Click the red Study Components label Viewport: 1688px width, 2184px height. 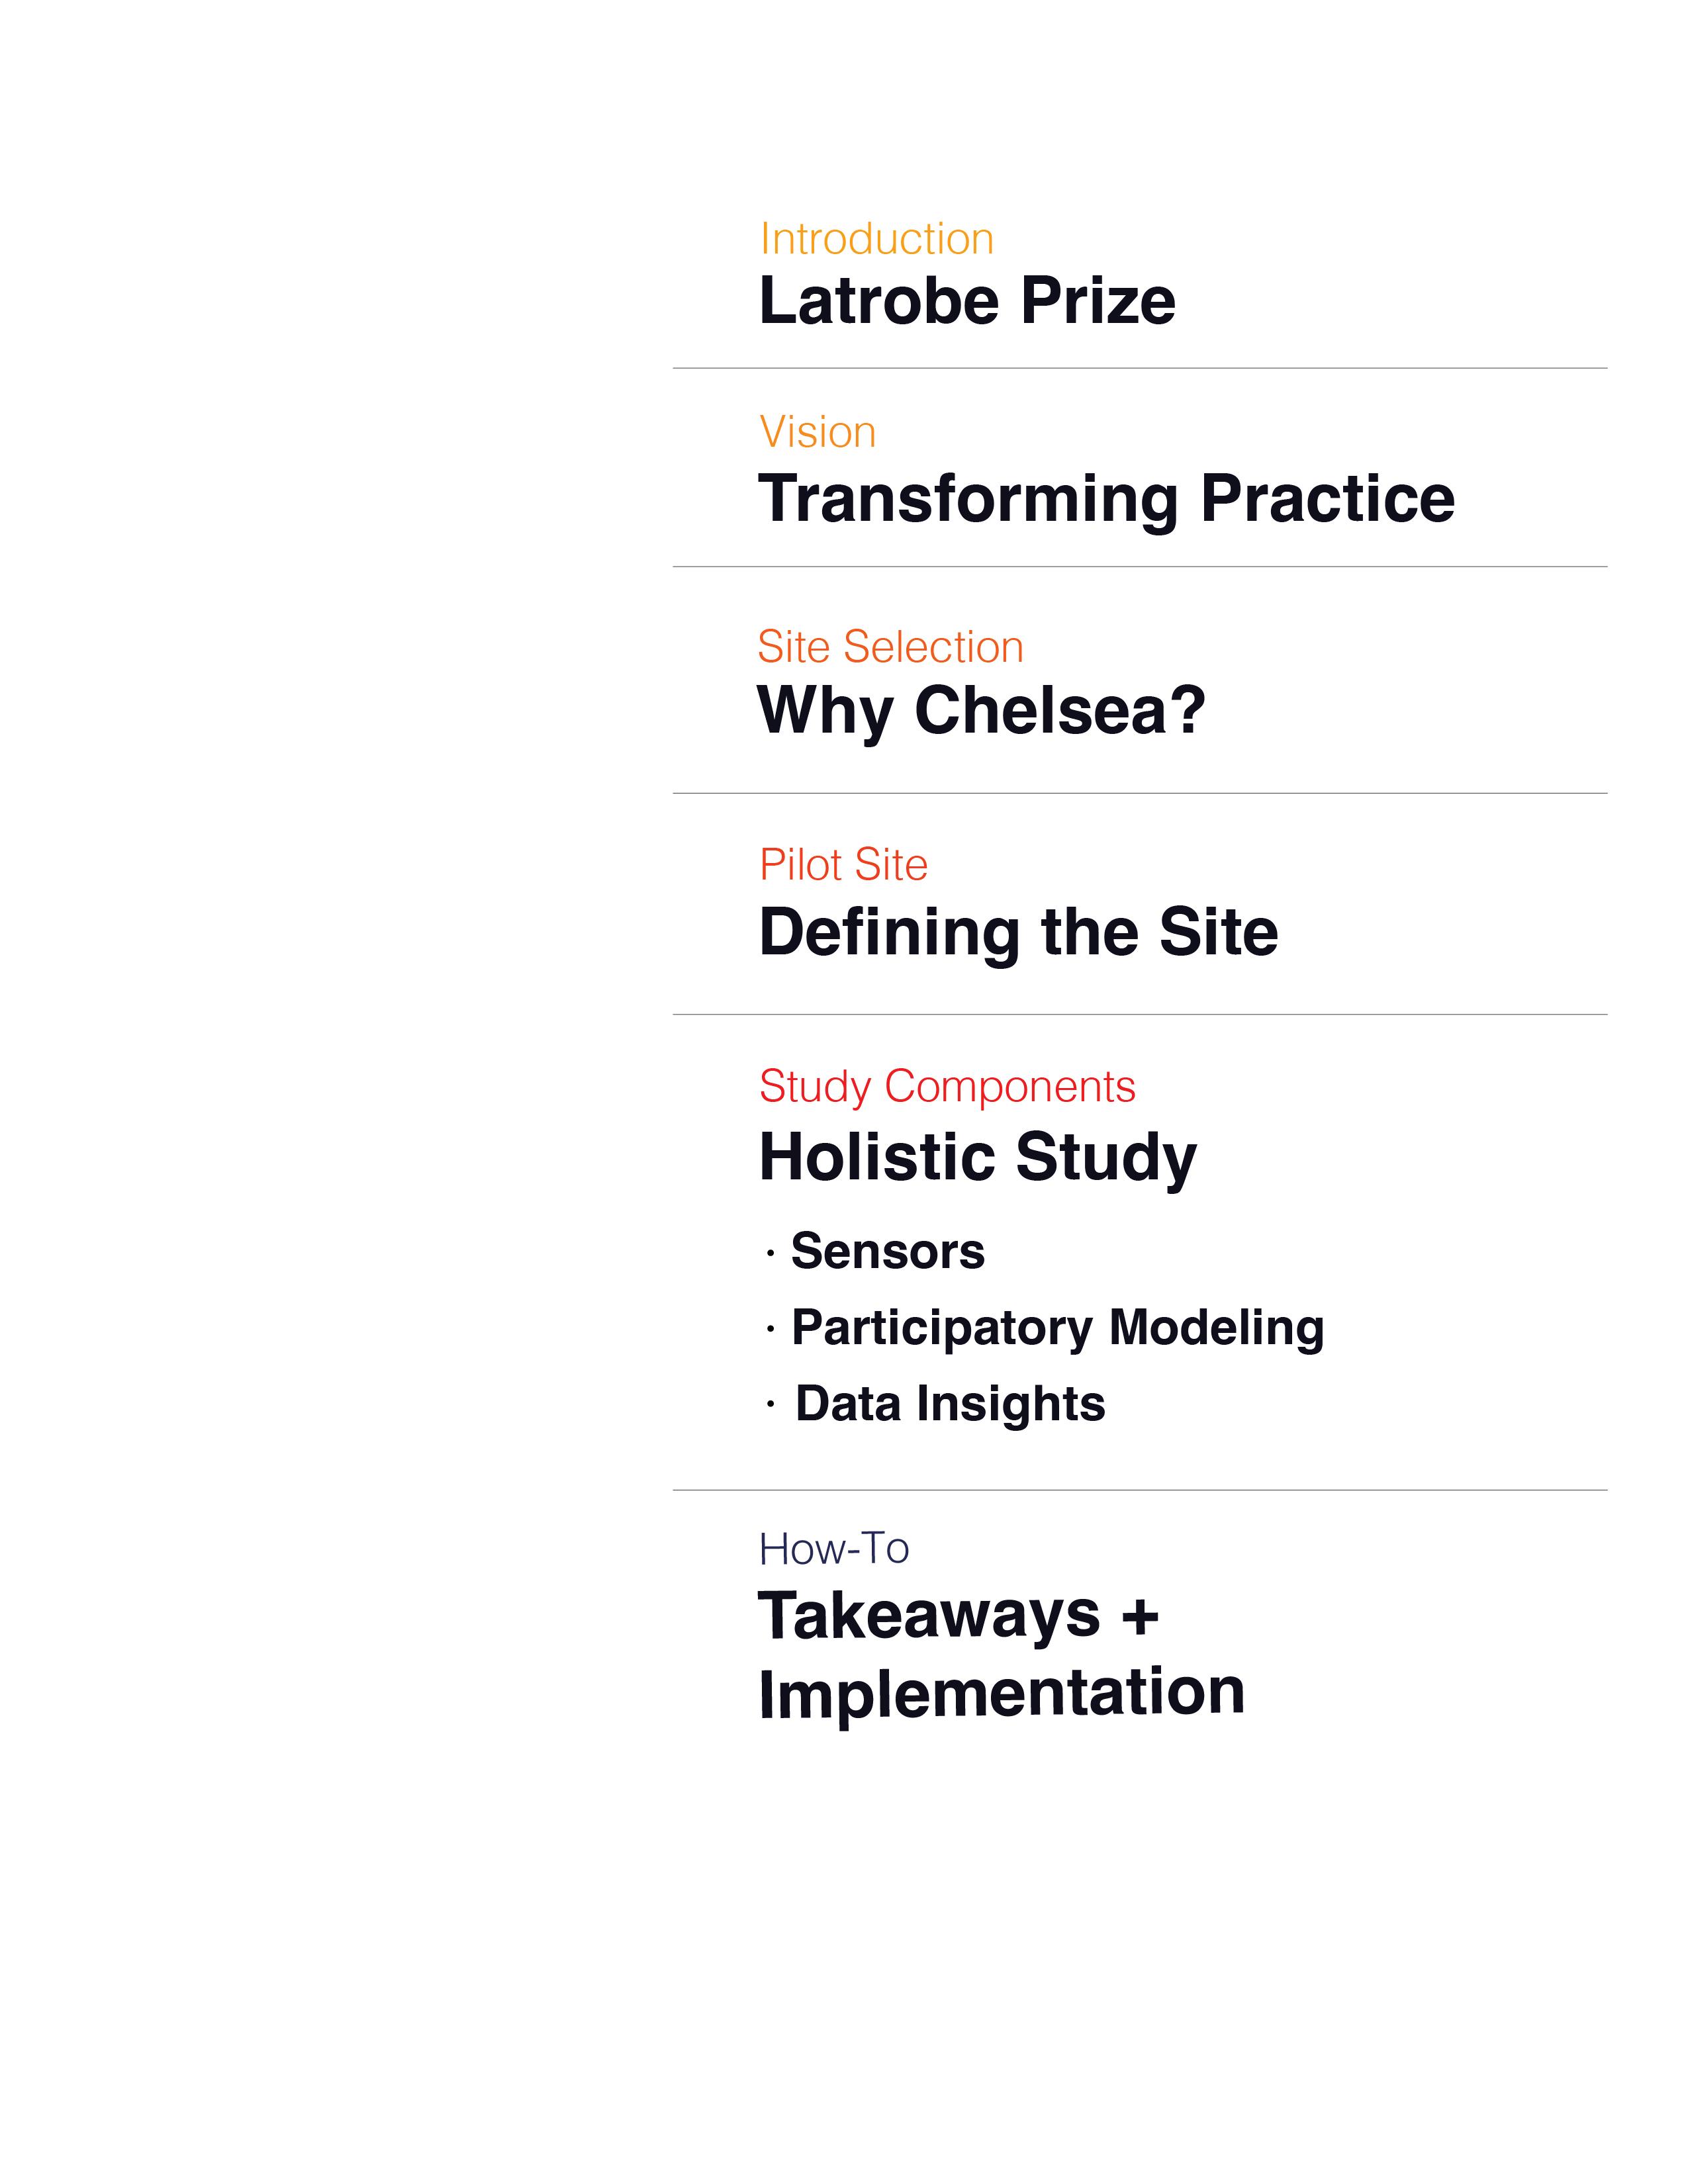coord(947,1086)
